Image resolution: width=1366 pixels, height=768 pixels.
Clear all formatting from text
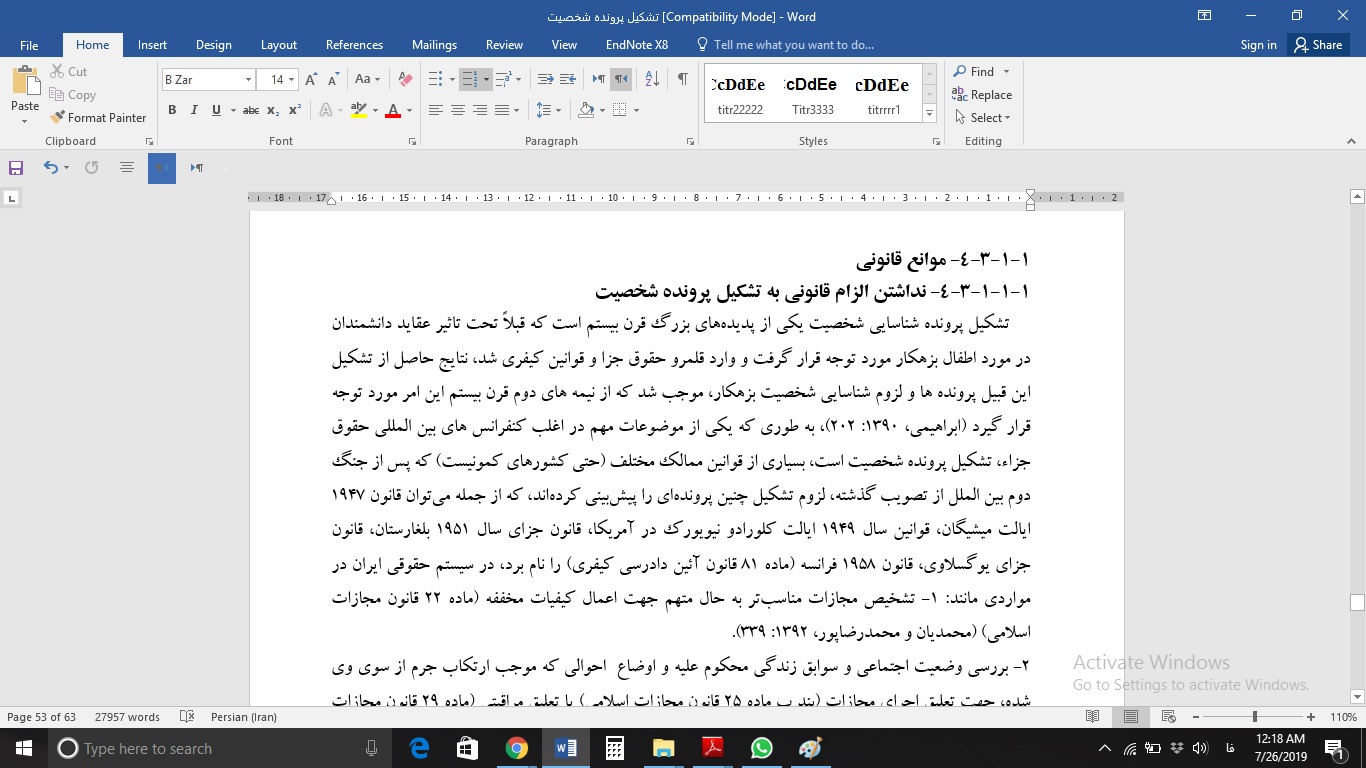(x=404, y=79)
